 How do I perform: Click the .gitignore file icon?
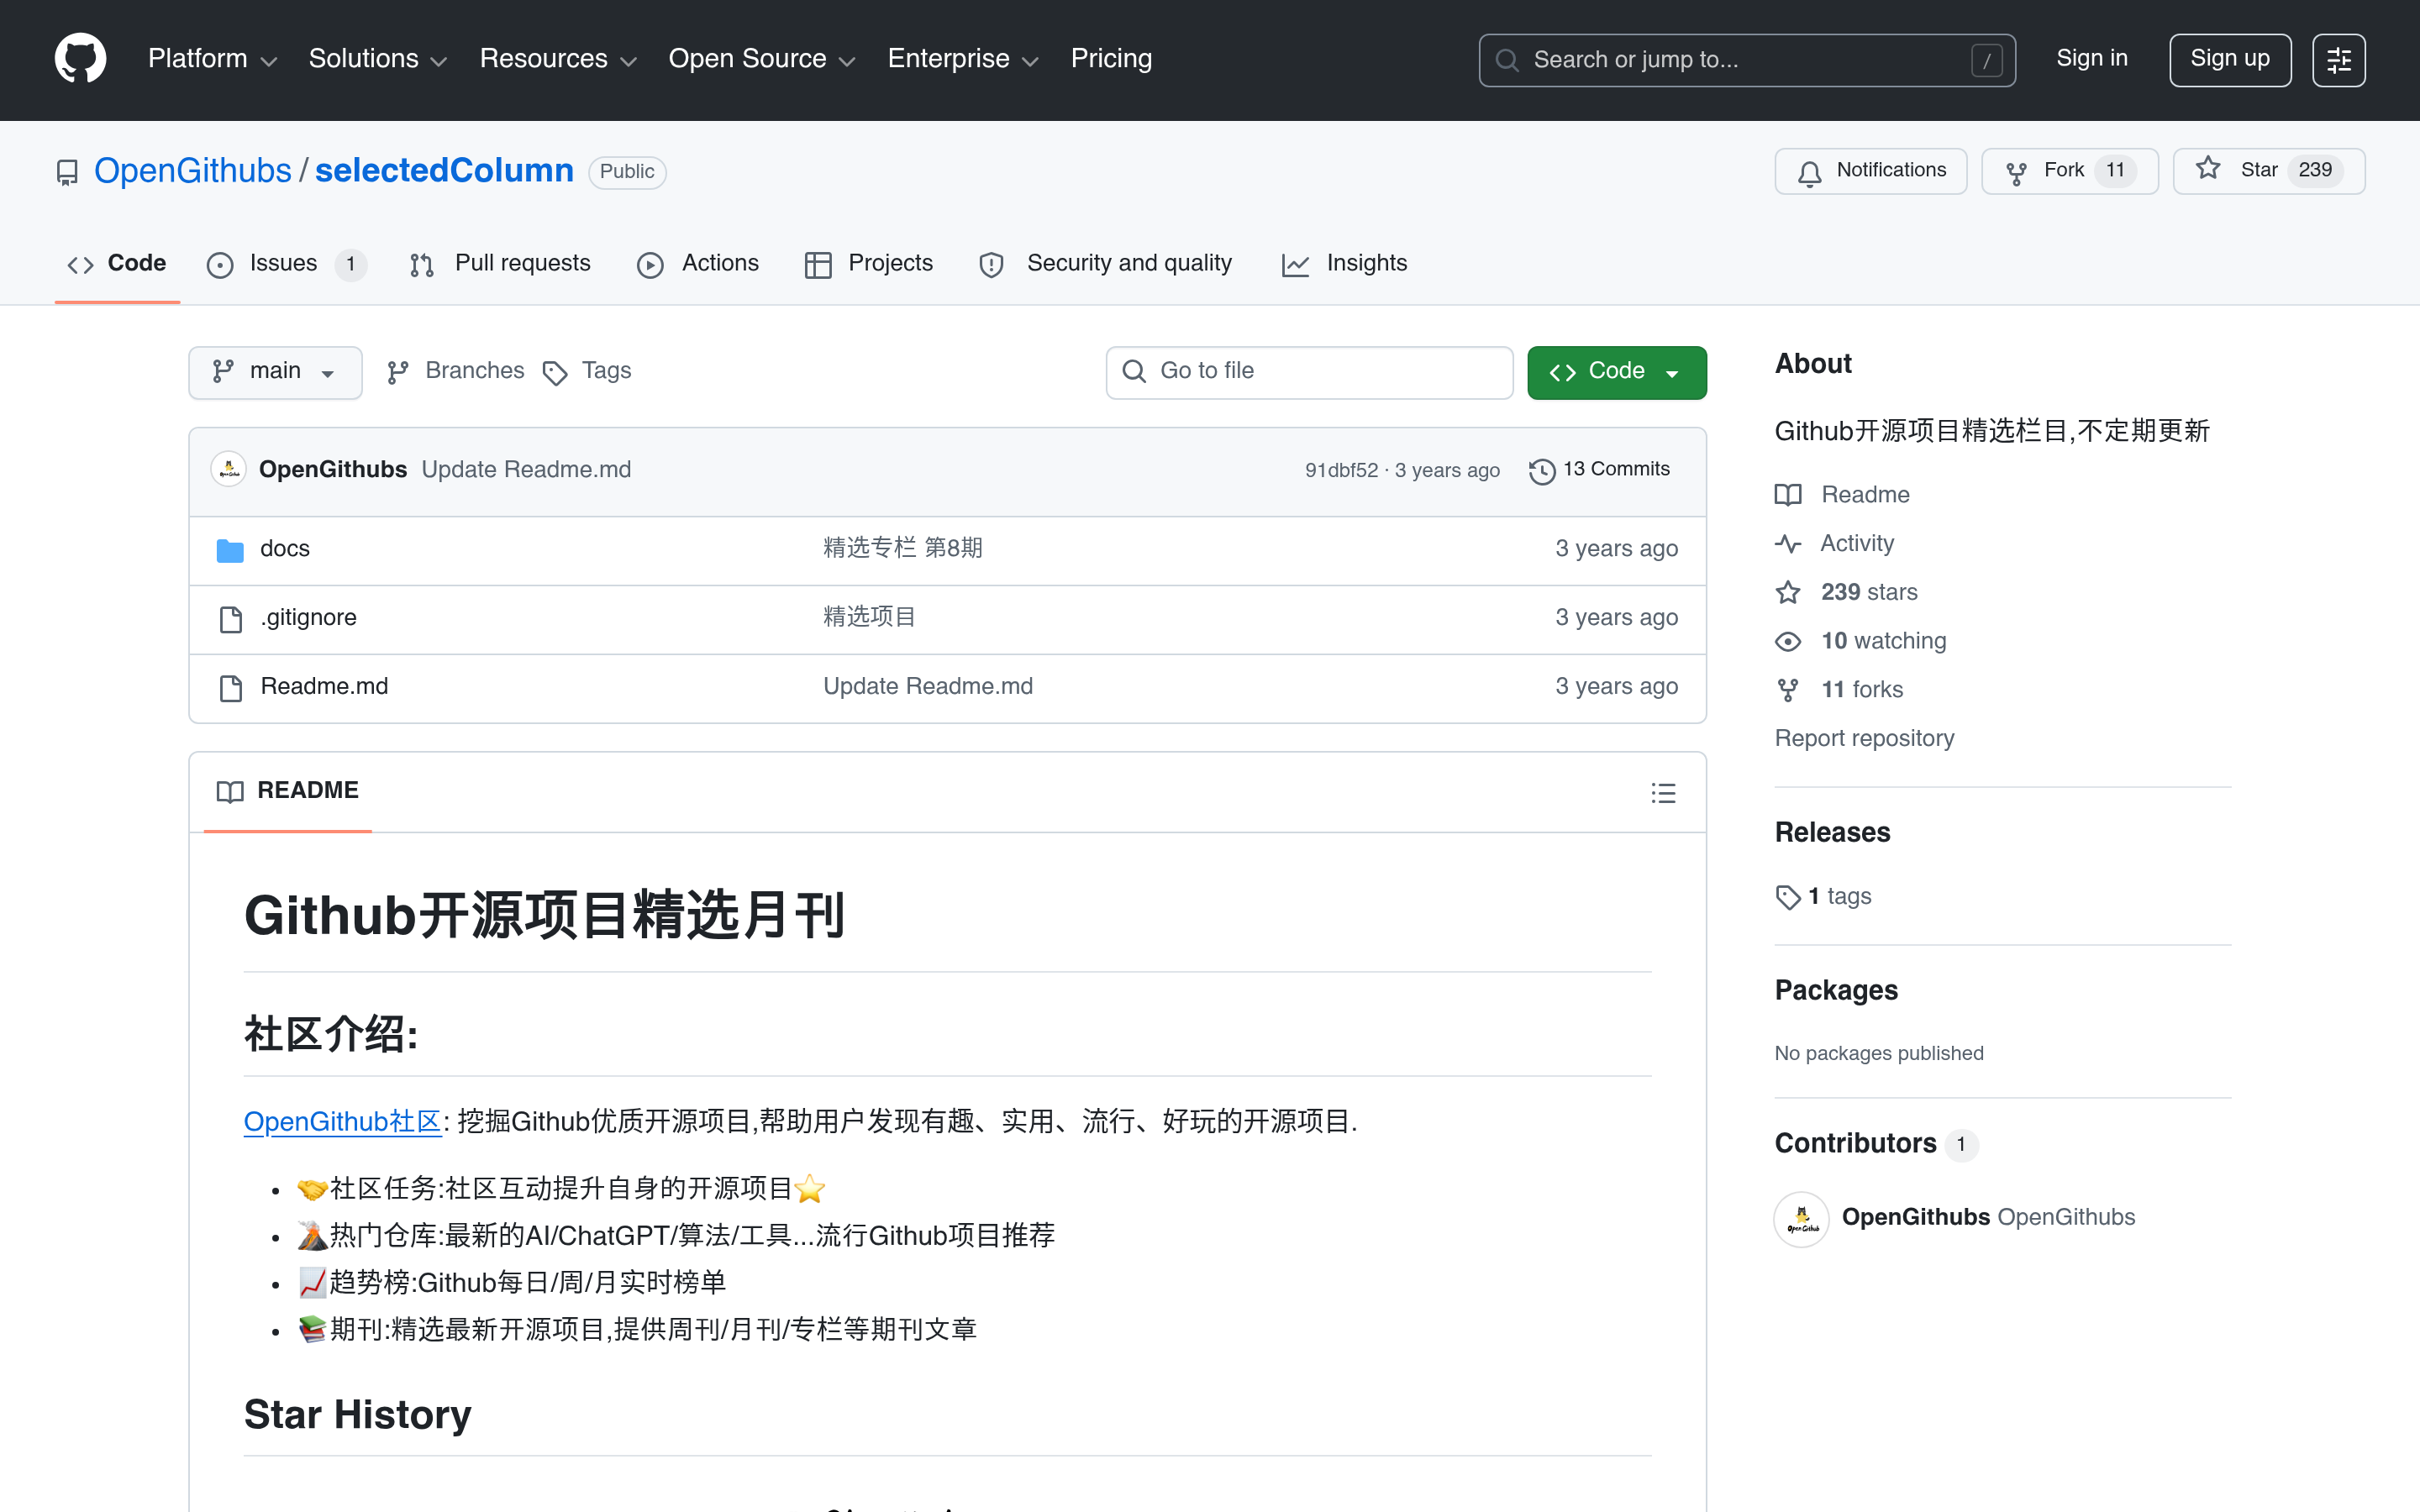tap(231, 619)
